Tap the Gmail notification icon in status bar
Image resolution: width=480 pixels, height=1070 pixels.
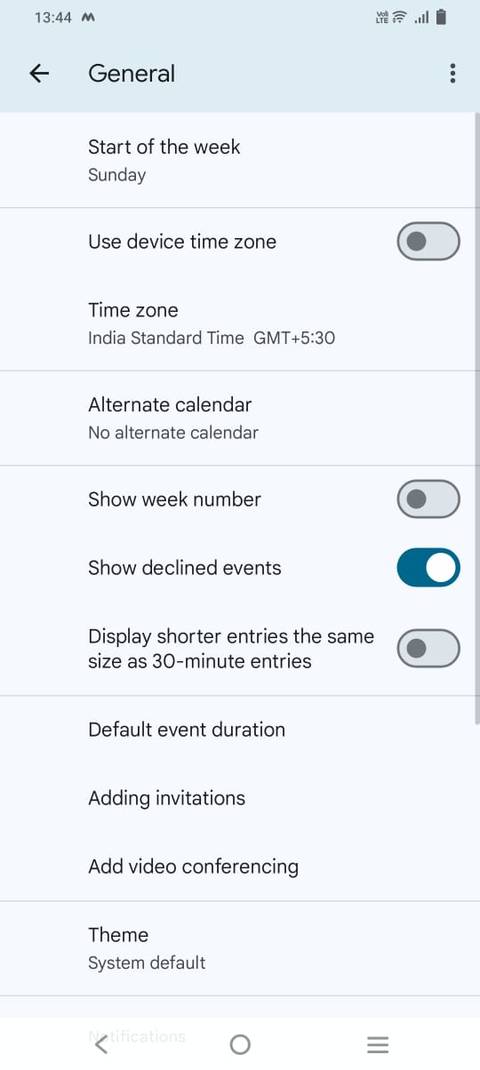pyautogui.click(x=87, y=18)
